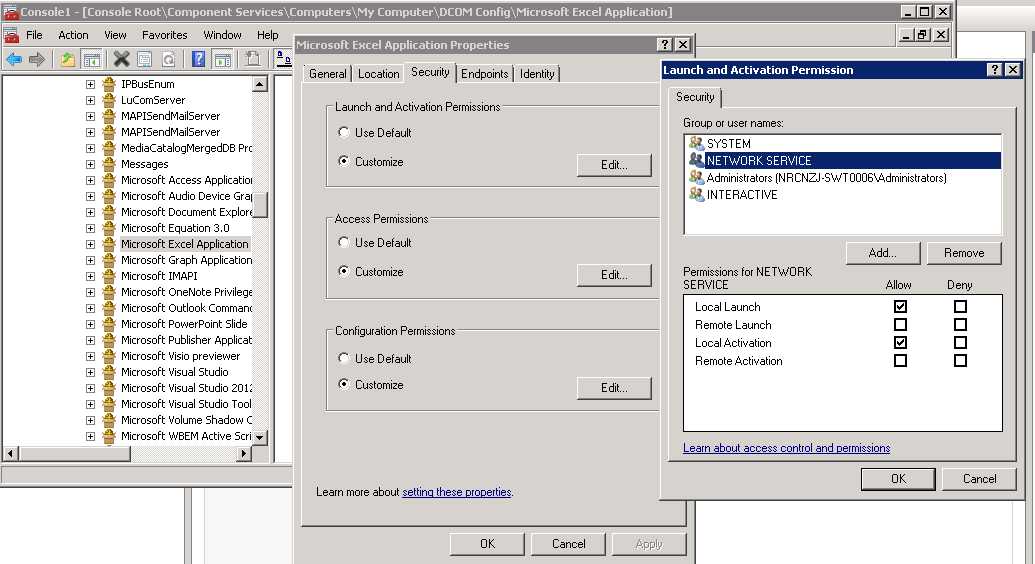
Task: Click the IPBusEnum component icon
Action: coord(109,84)
